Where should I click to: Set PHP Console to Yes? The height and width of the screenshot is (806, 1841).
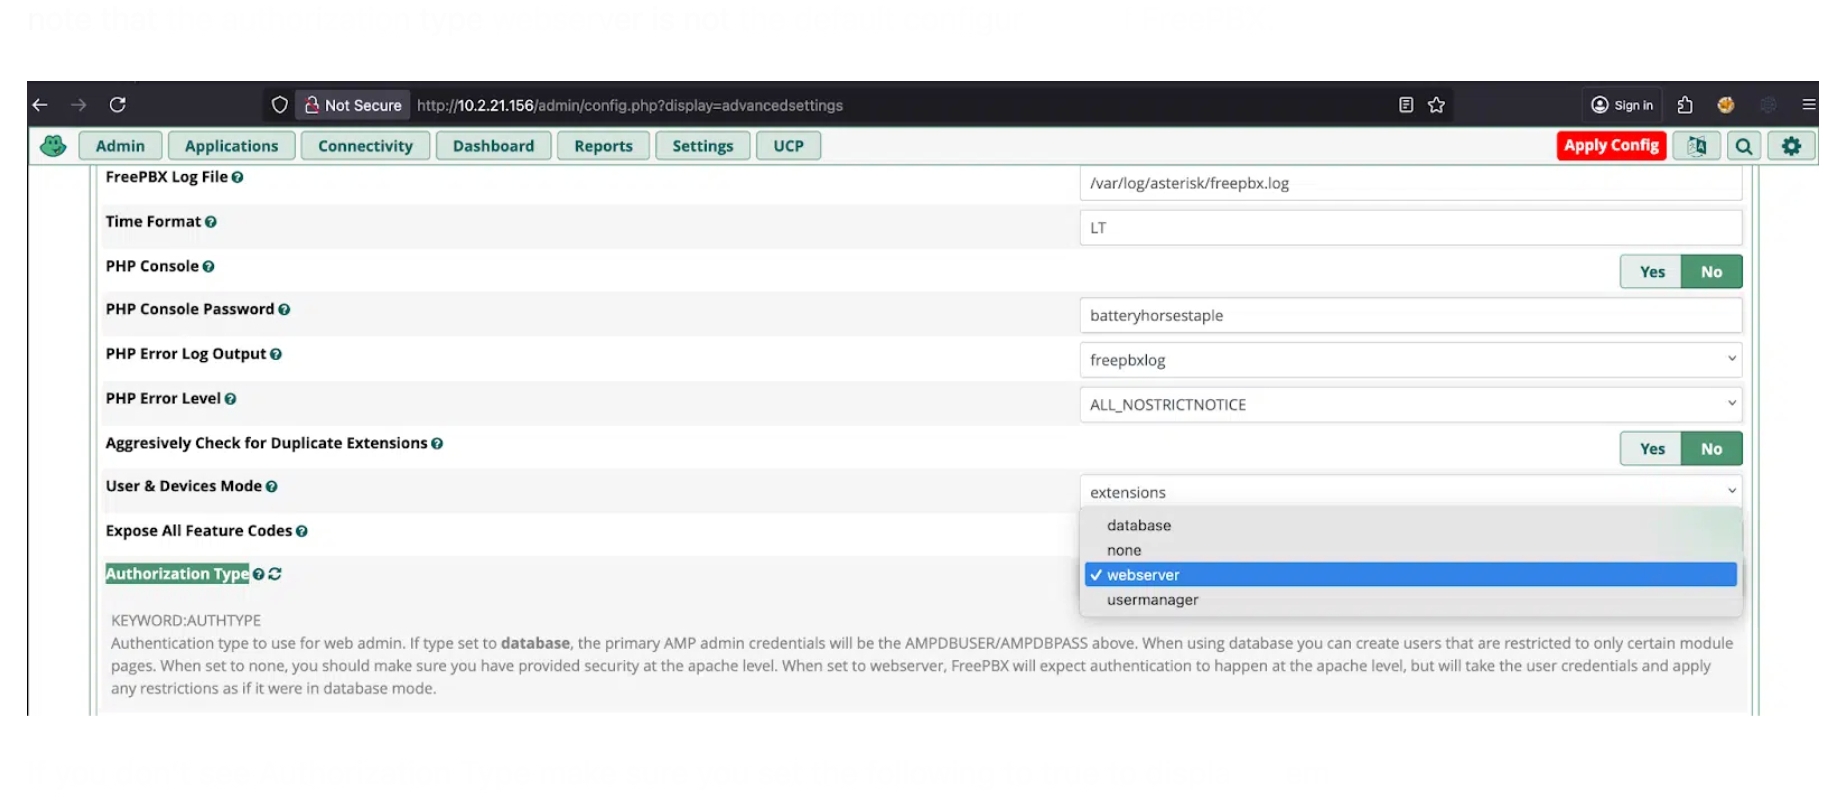point(1651,272)
